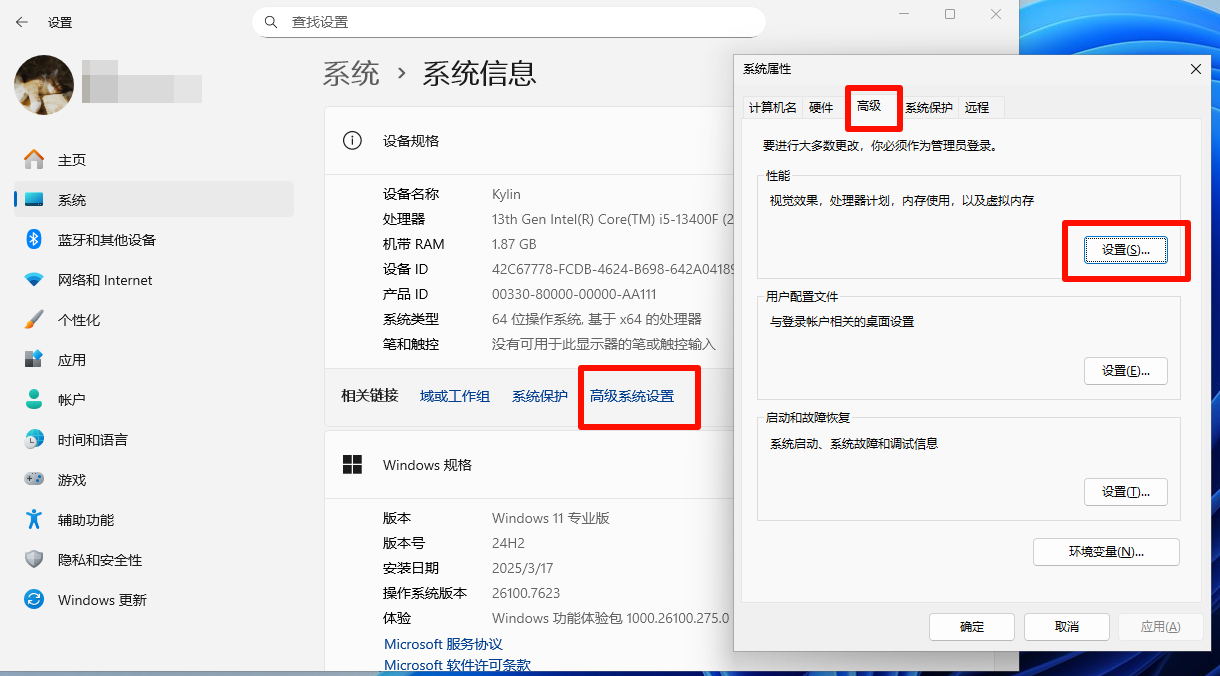Open 个性化 paintbrush icon

pyautogui.click(x=34, y=320)
